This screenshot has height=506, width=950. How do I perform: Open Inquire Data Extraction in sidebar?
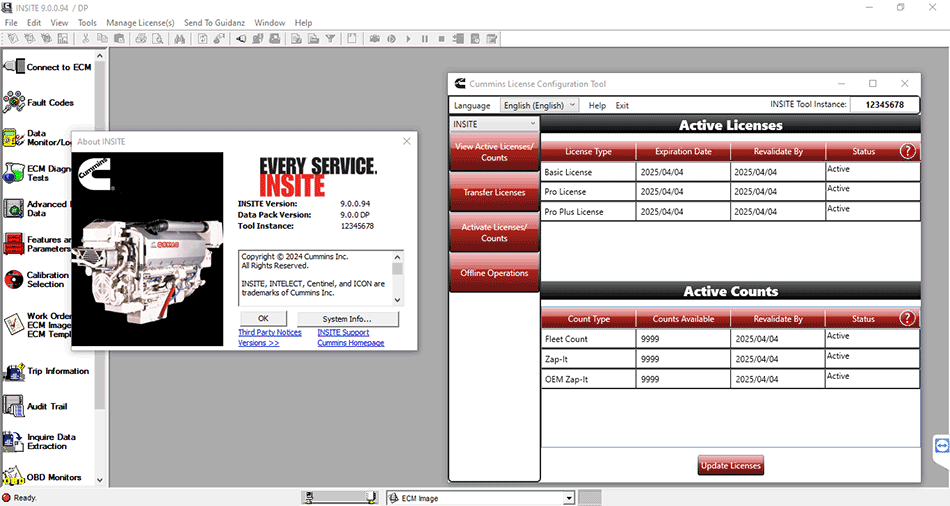pos(39,441)
